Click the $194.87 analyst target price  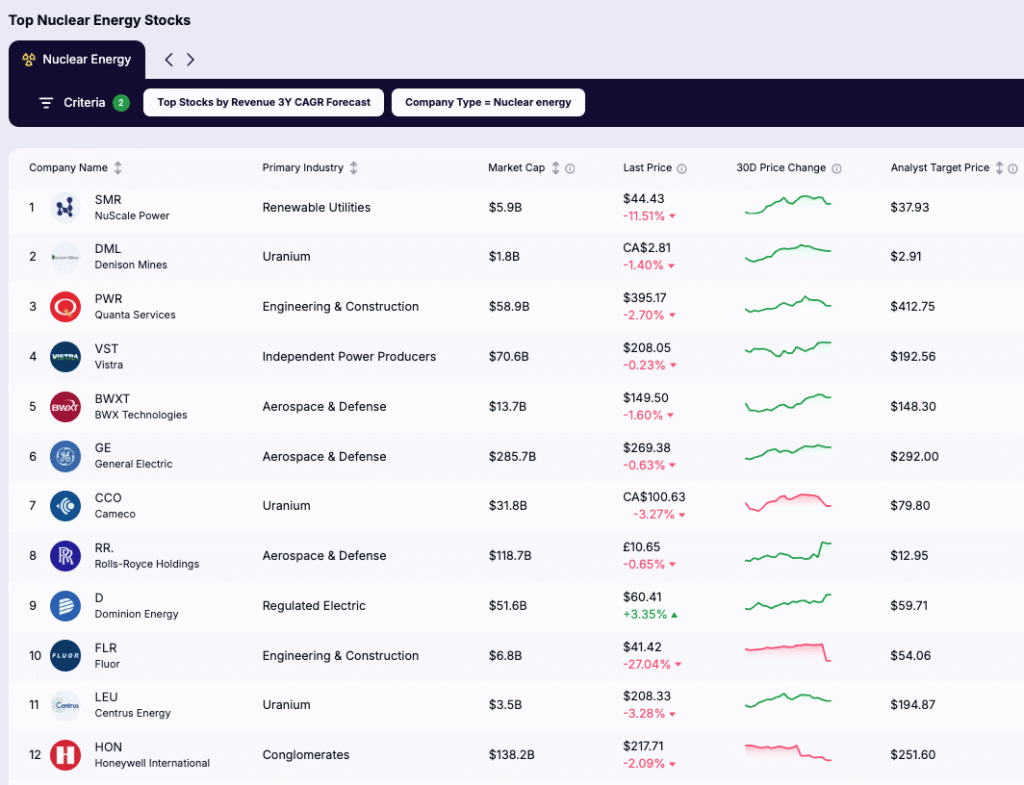pyautogui.click(x=913, y=705)
